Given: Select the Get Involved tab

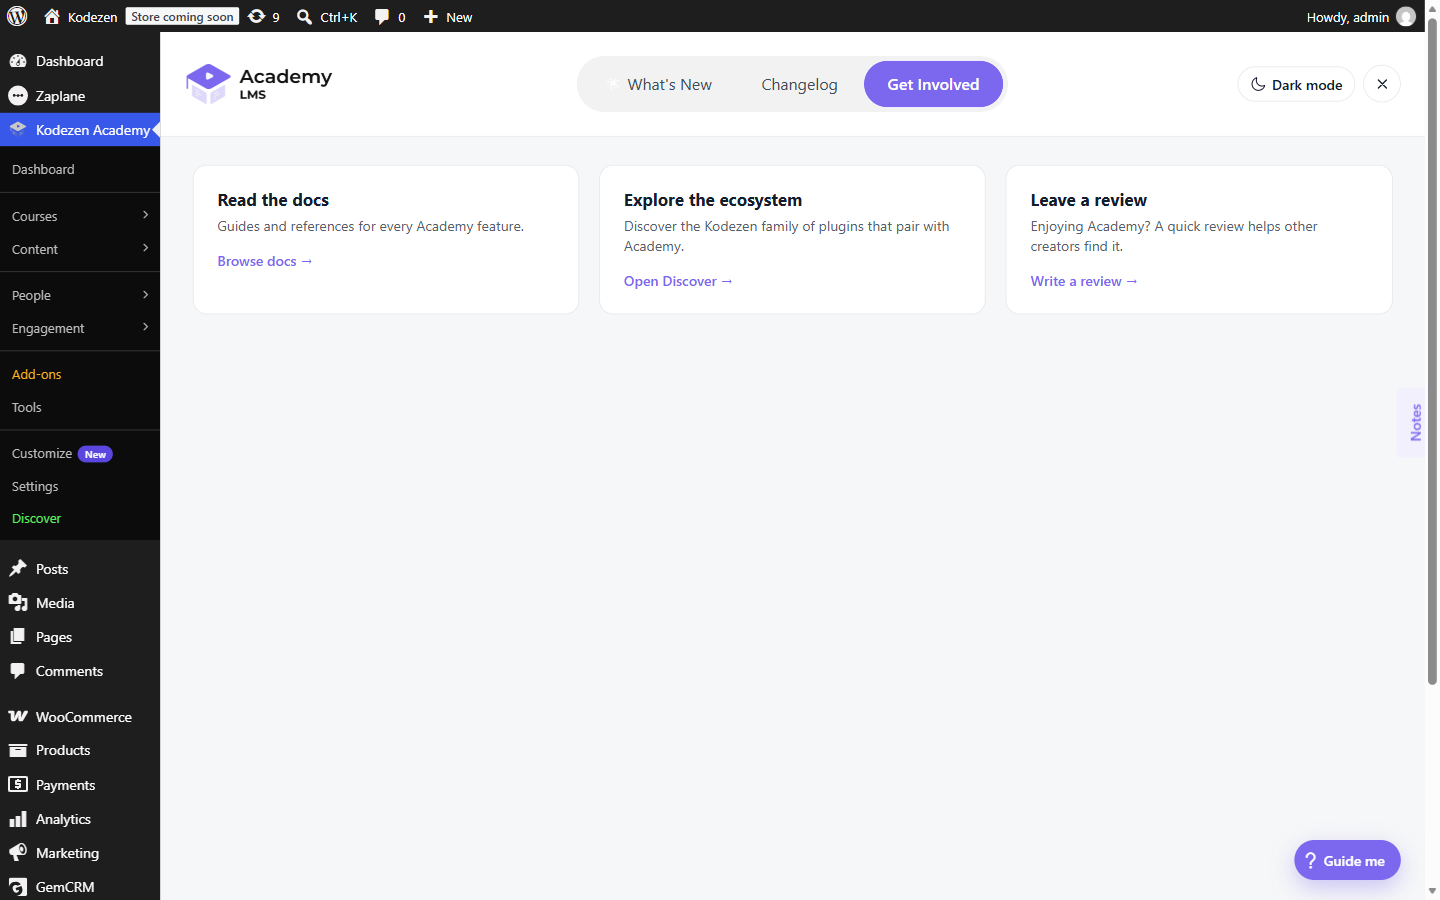Looking at the screenshot, I should 933,84.
